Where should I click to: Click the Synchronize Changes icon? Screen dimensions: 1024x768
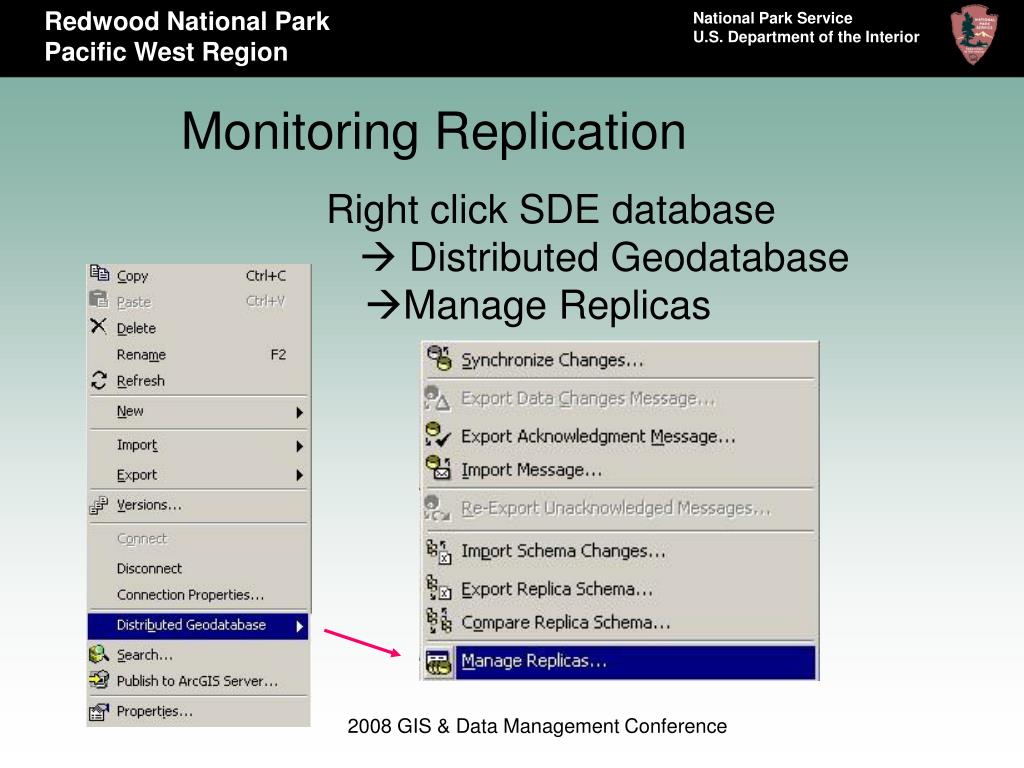439,359
